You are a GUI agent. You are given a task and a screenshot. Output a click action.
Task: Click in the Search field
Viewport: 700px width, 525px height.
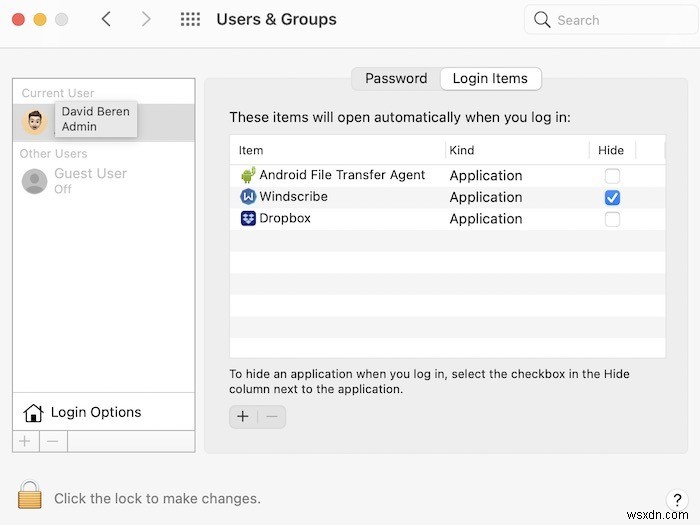pos(611,20)
